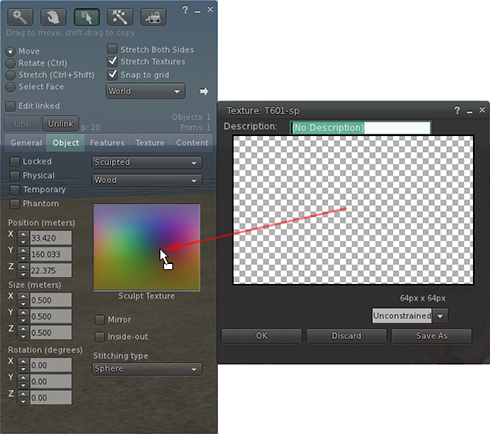Screen dimensions: 490x434
Task: Switch to the Content tab
Action: tap(192, 143)
